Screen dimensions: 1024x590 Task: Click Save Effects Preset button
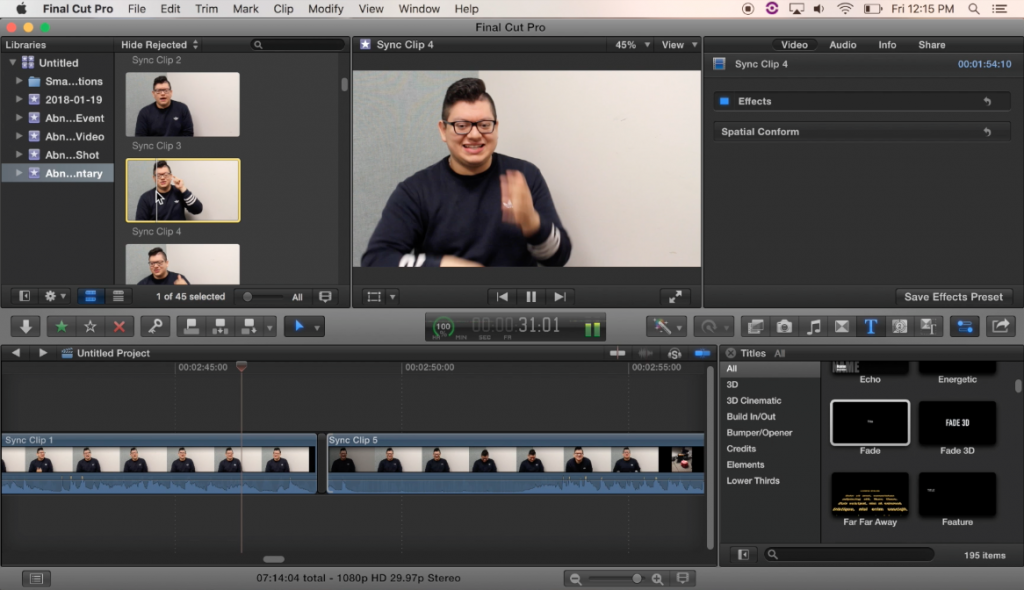(x=953, y=297)
